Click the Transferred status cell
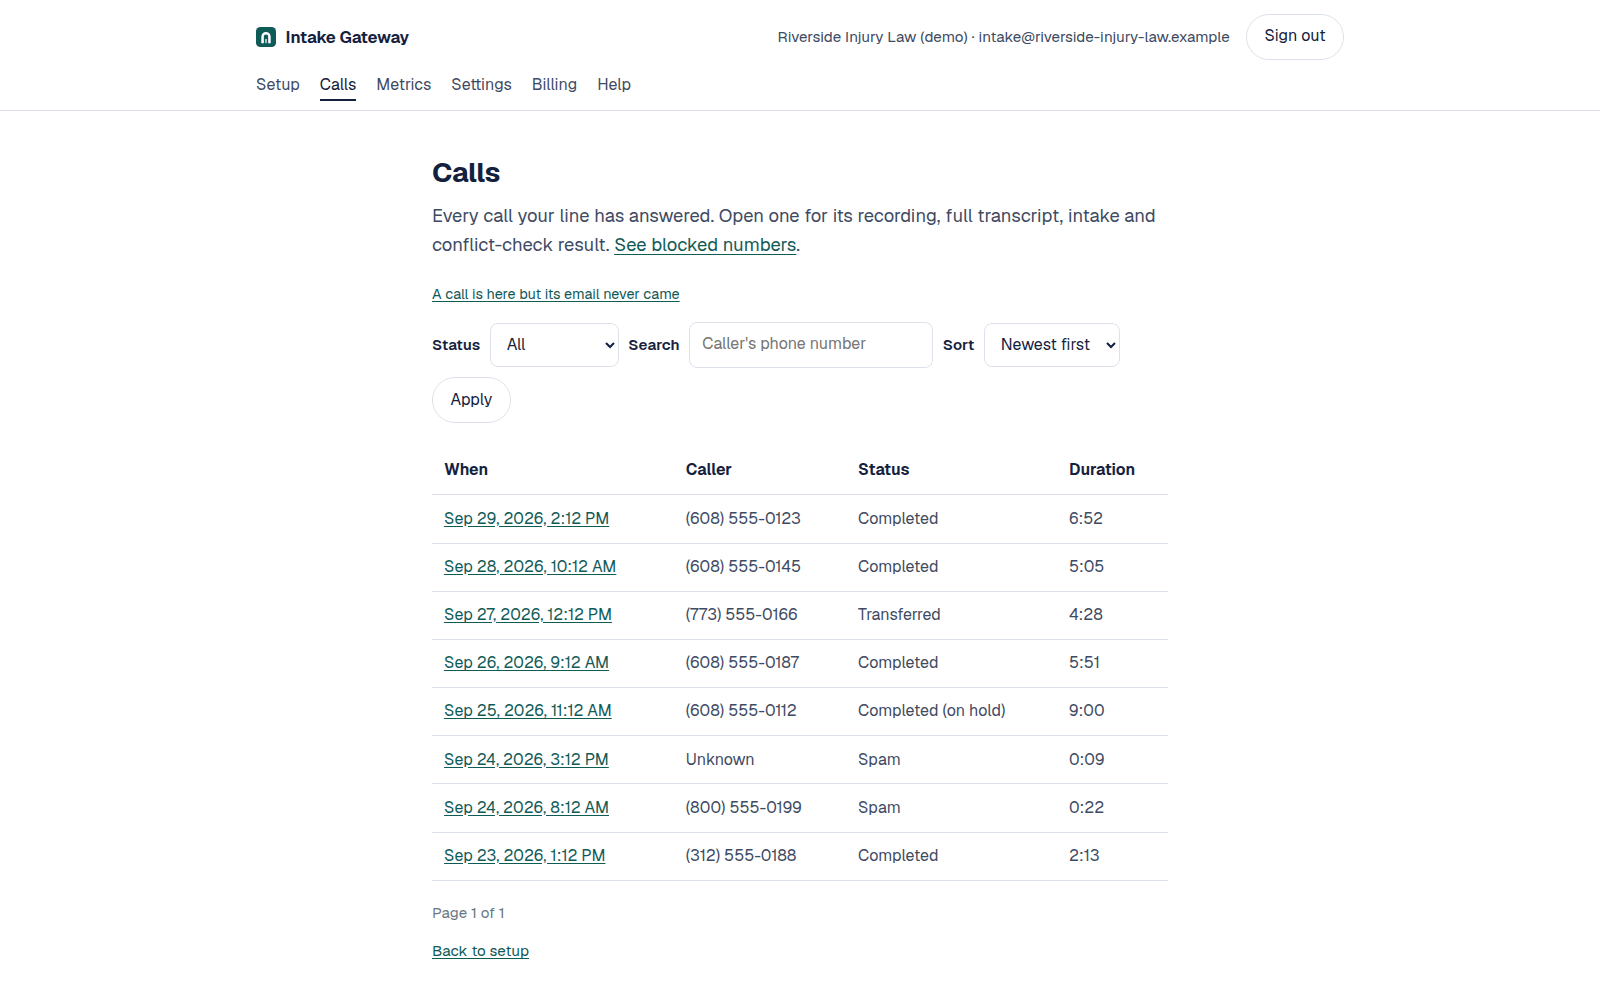Image resolution: width=1600 pixels, height=1000 pixels. [899, 615]
